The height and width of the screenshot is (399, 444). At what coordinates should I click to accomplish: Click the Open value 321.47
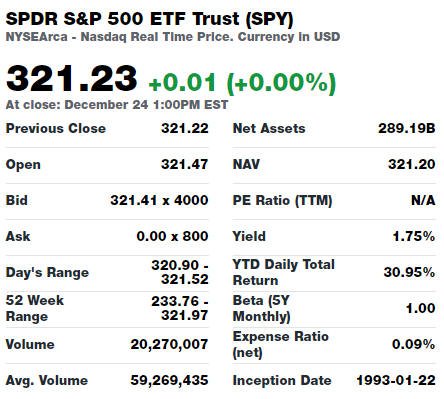pos(185,164)
